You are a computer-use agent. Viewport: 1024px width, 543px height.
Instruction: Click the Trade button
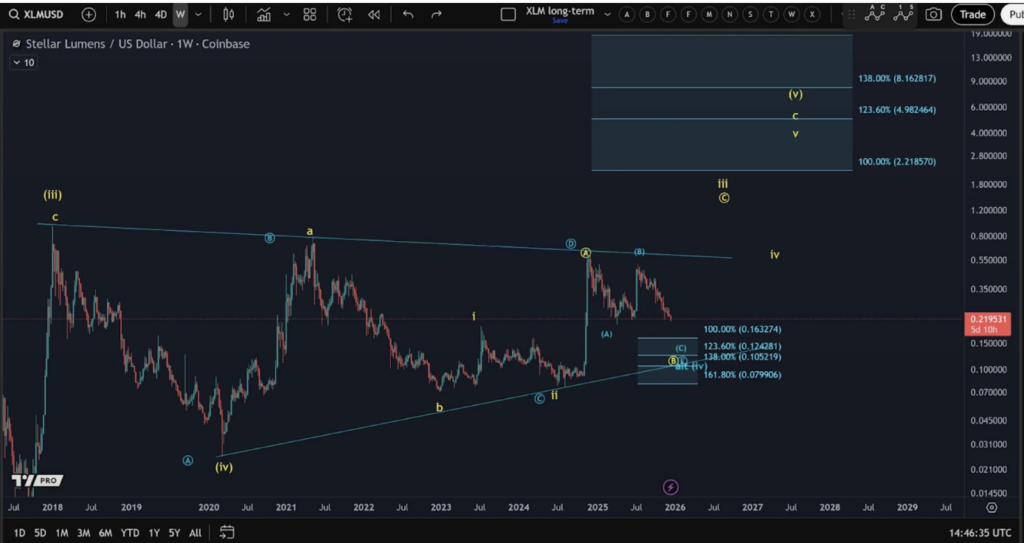tap(972, 14)
